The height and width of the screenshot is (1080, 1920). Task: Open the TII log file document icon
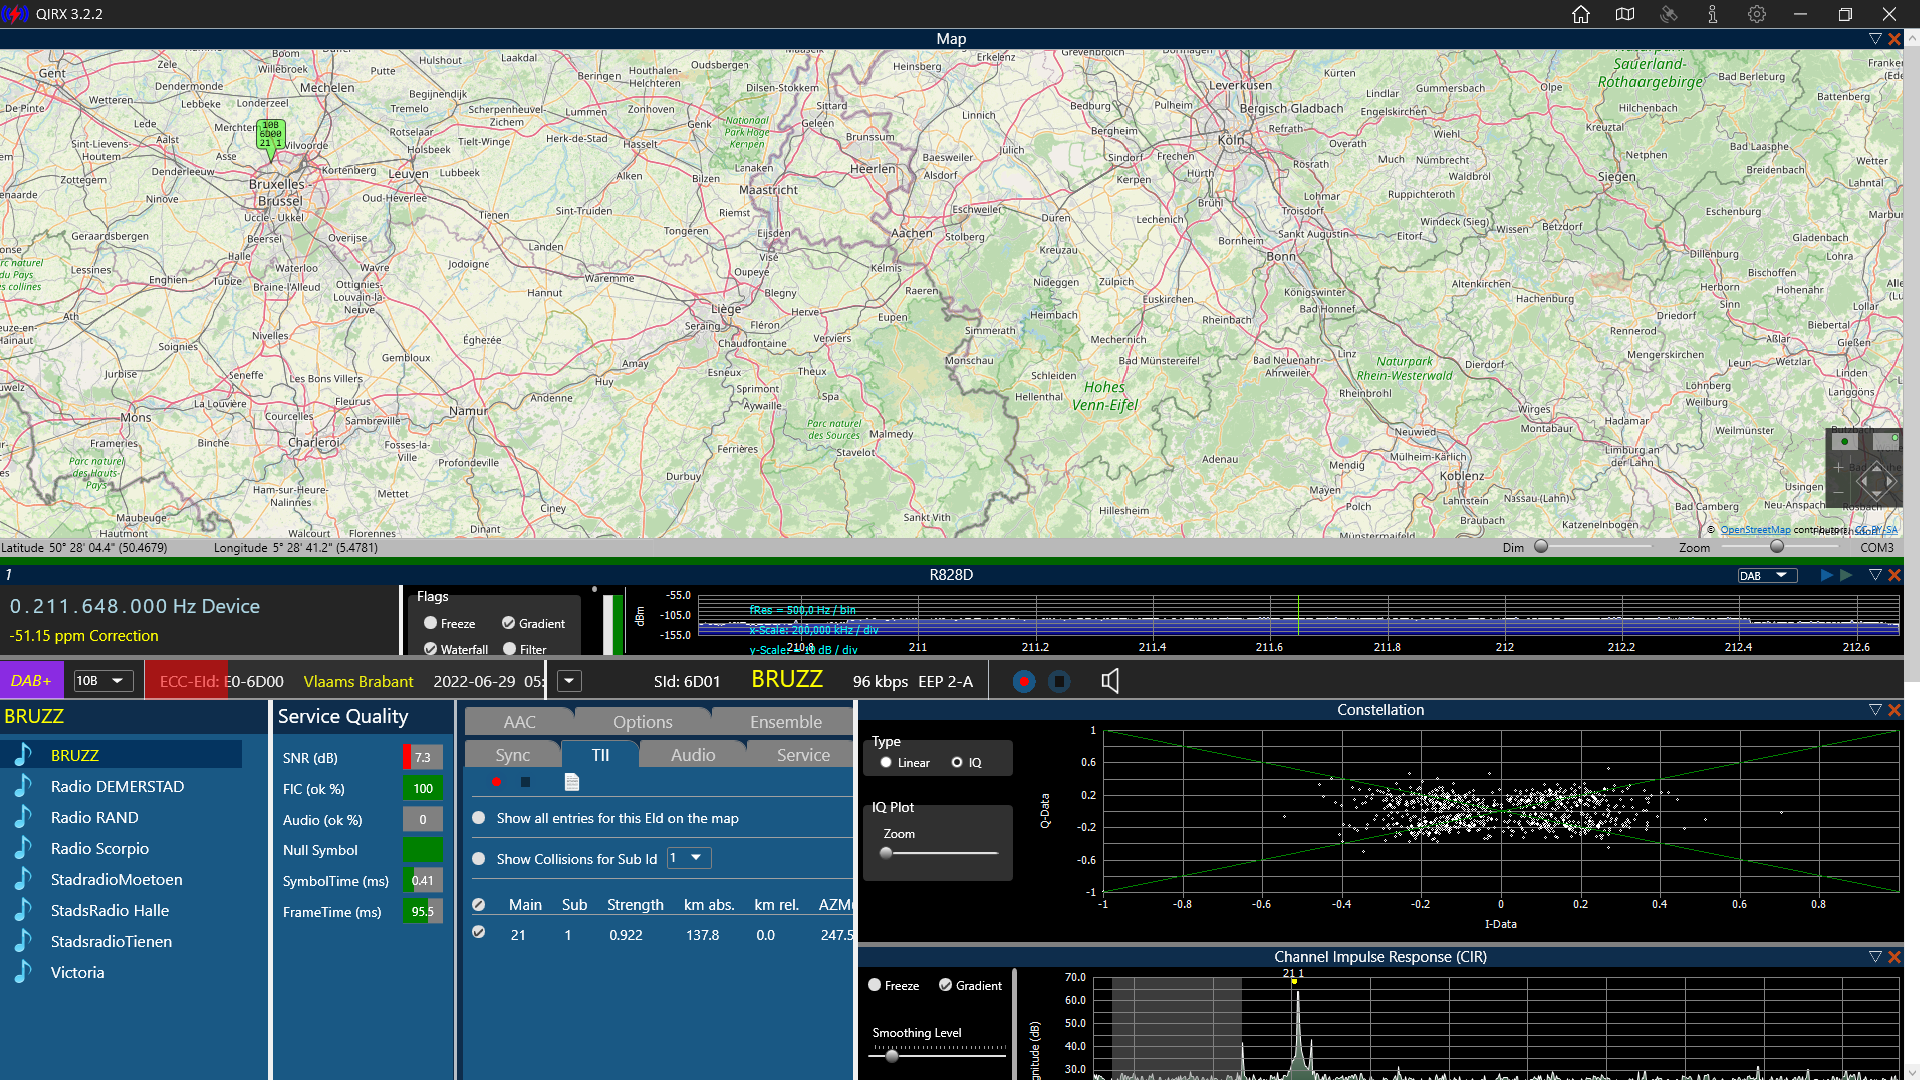coord(572,782)
